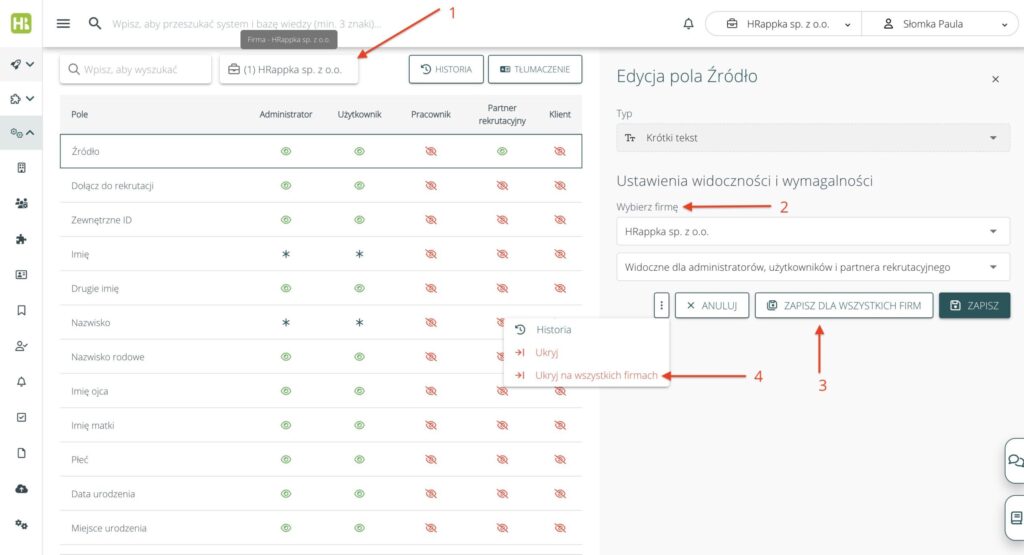Image resolution: width=1024 pixels, height=555 pixels.
Task: Toggle Źródło visibility for Pracownik
Action: pos(431,151)
